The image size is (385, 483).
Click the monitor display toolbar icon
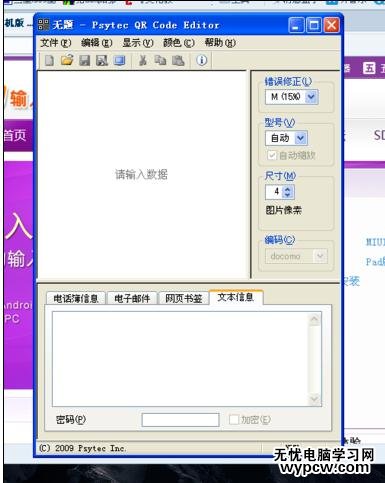[119, 61]
